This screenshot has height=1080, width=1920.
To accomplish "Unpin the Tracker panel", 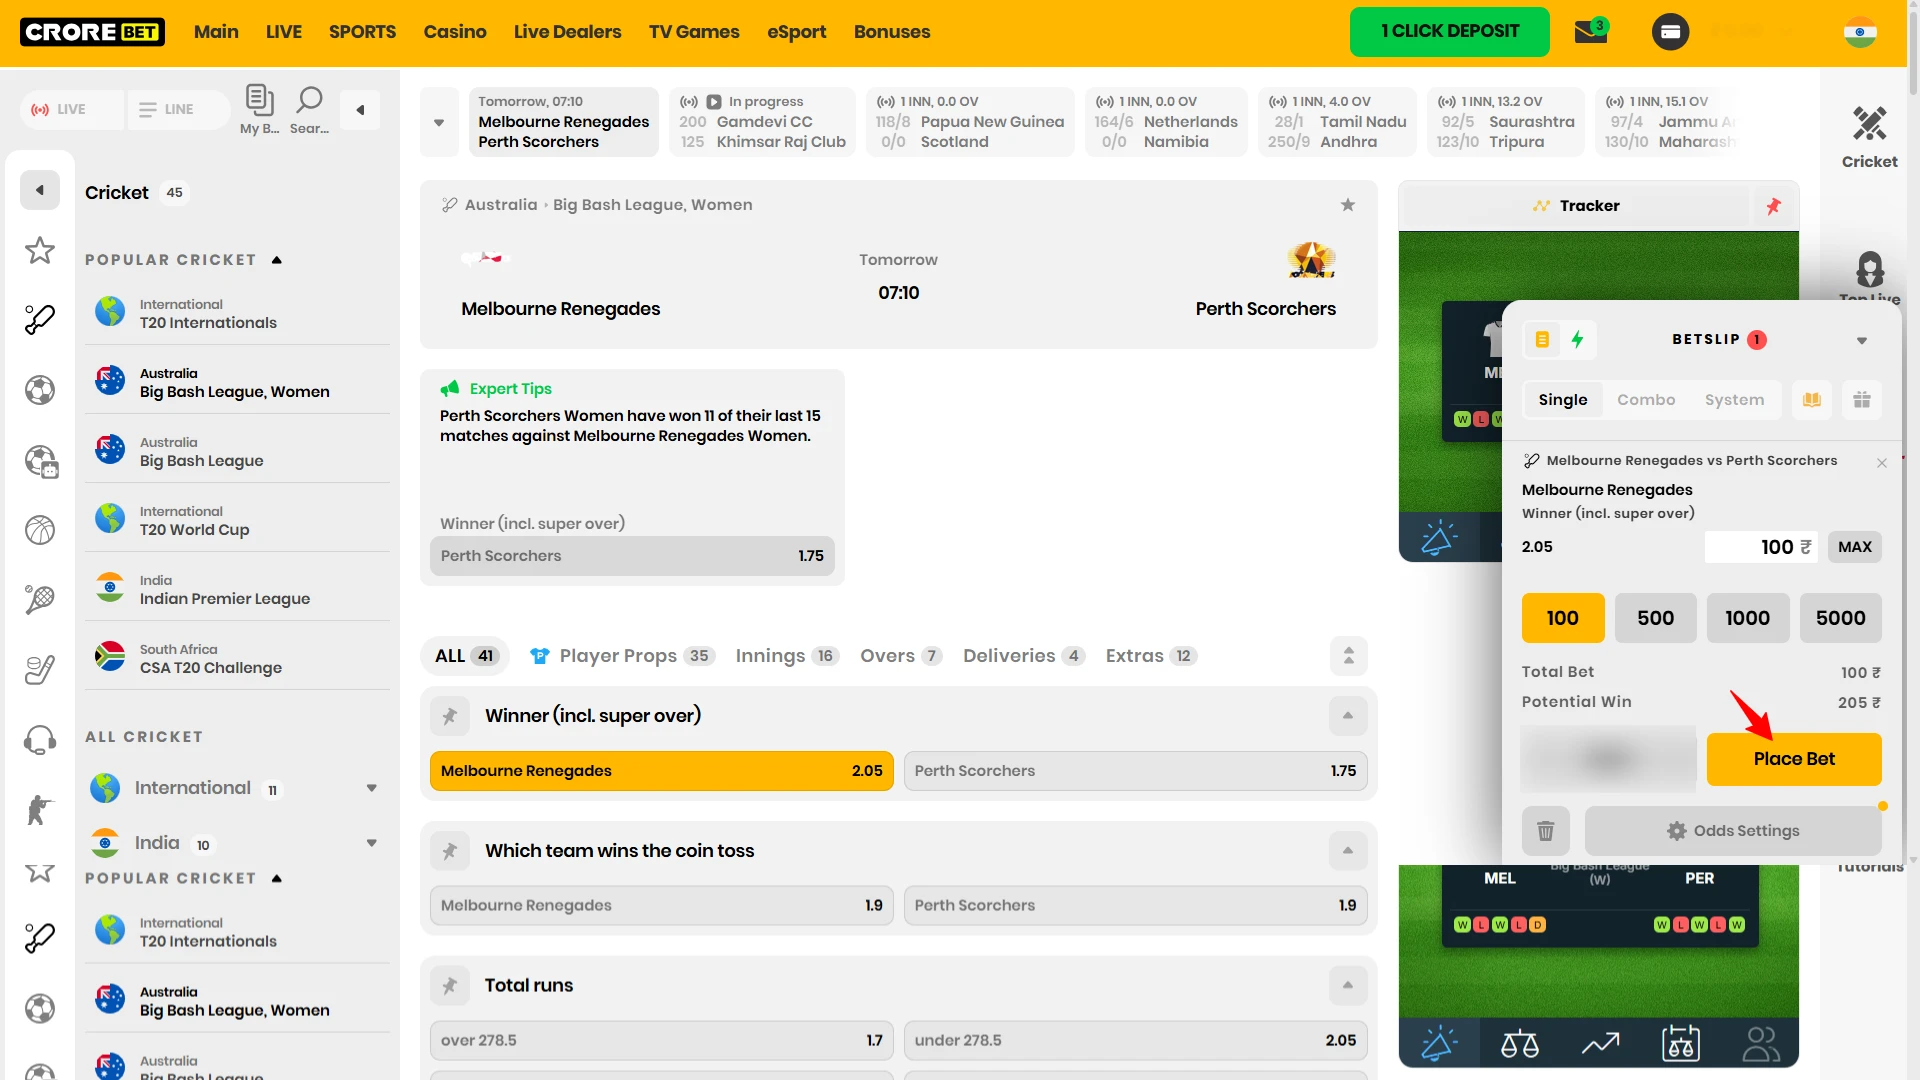I will point(1774,206).
